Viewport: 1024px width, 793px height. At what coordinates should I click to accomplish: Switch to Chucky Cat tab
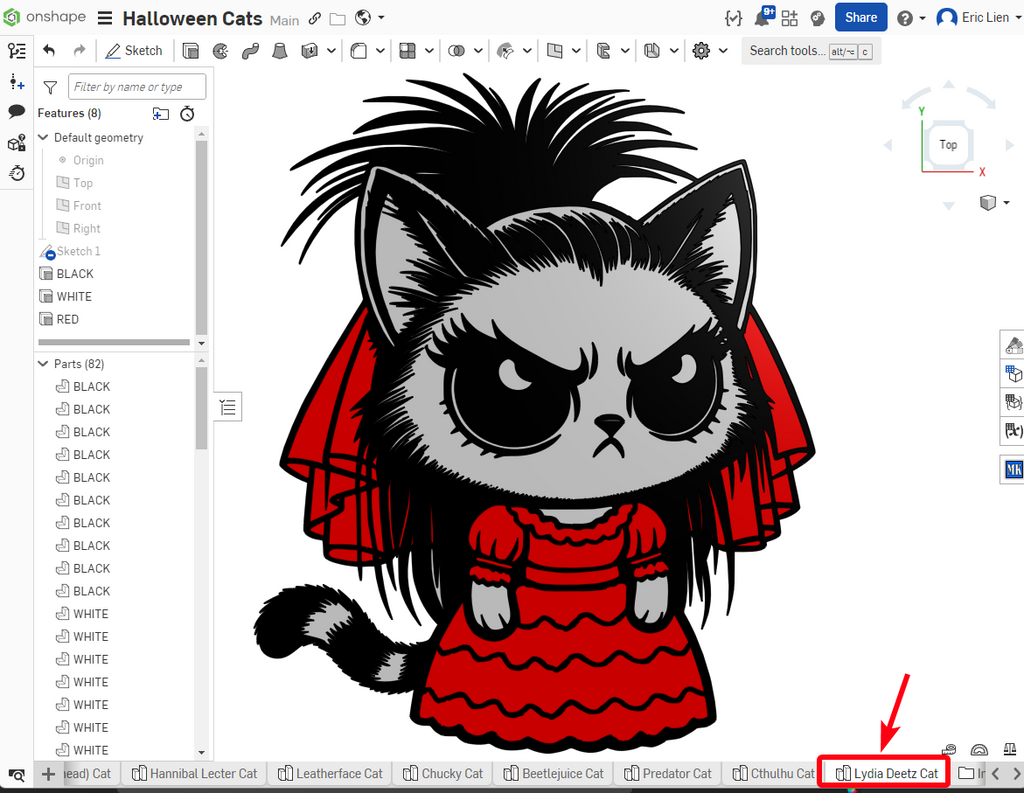(x=443, y=773)
